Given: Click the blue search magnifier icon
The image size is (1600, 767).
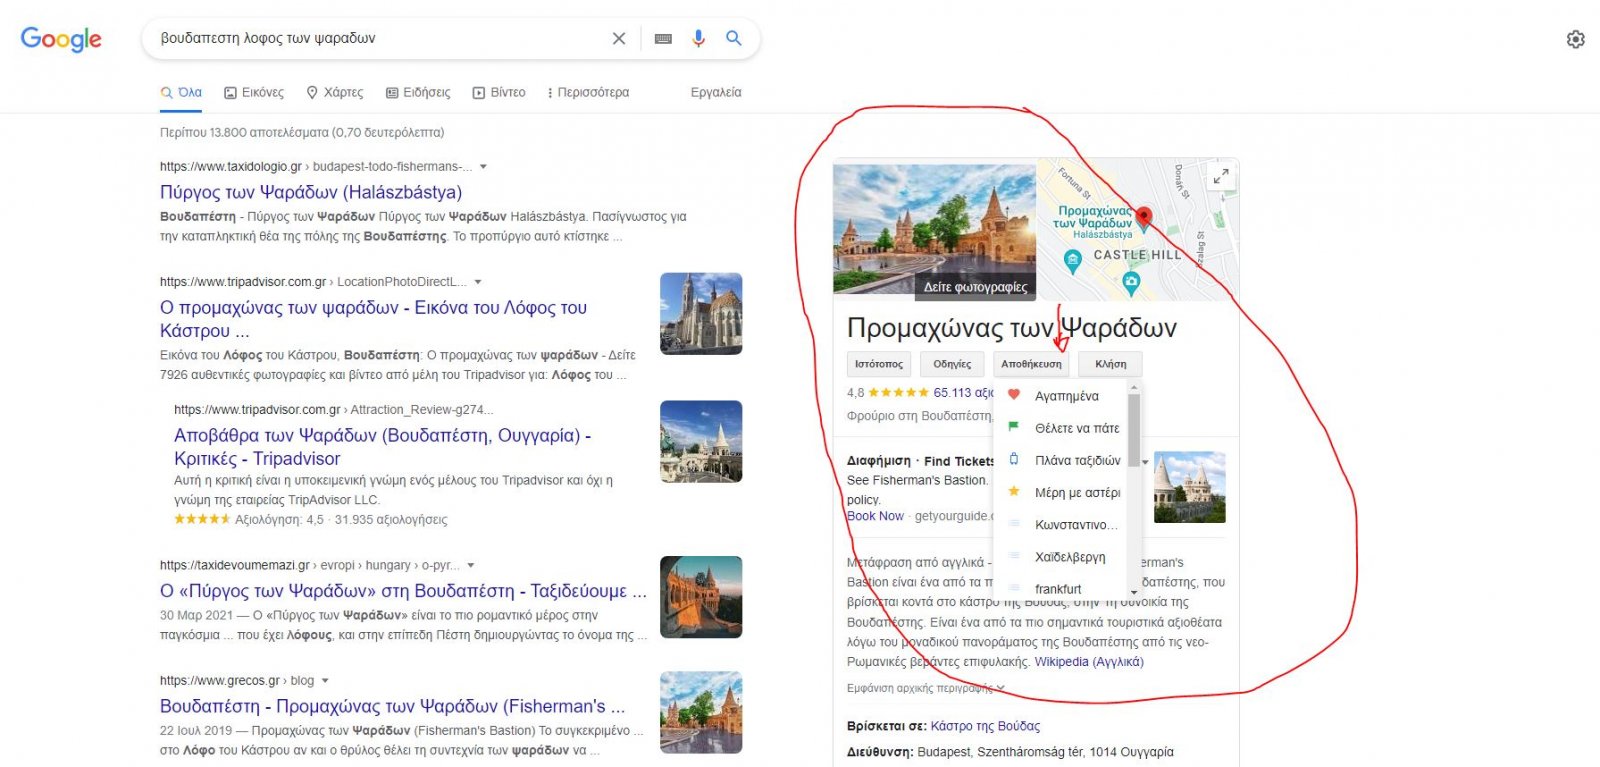Looking at the screenshot, I should coord(734,38).
